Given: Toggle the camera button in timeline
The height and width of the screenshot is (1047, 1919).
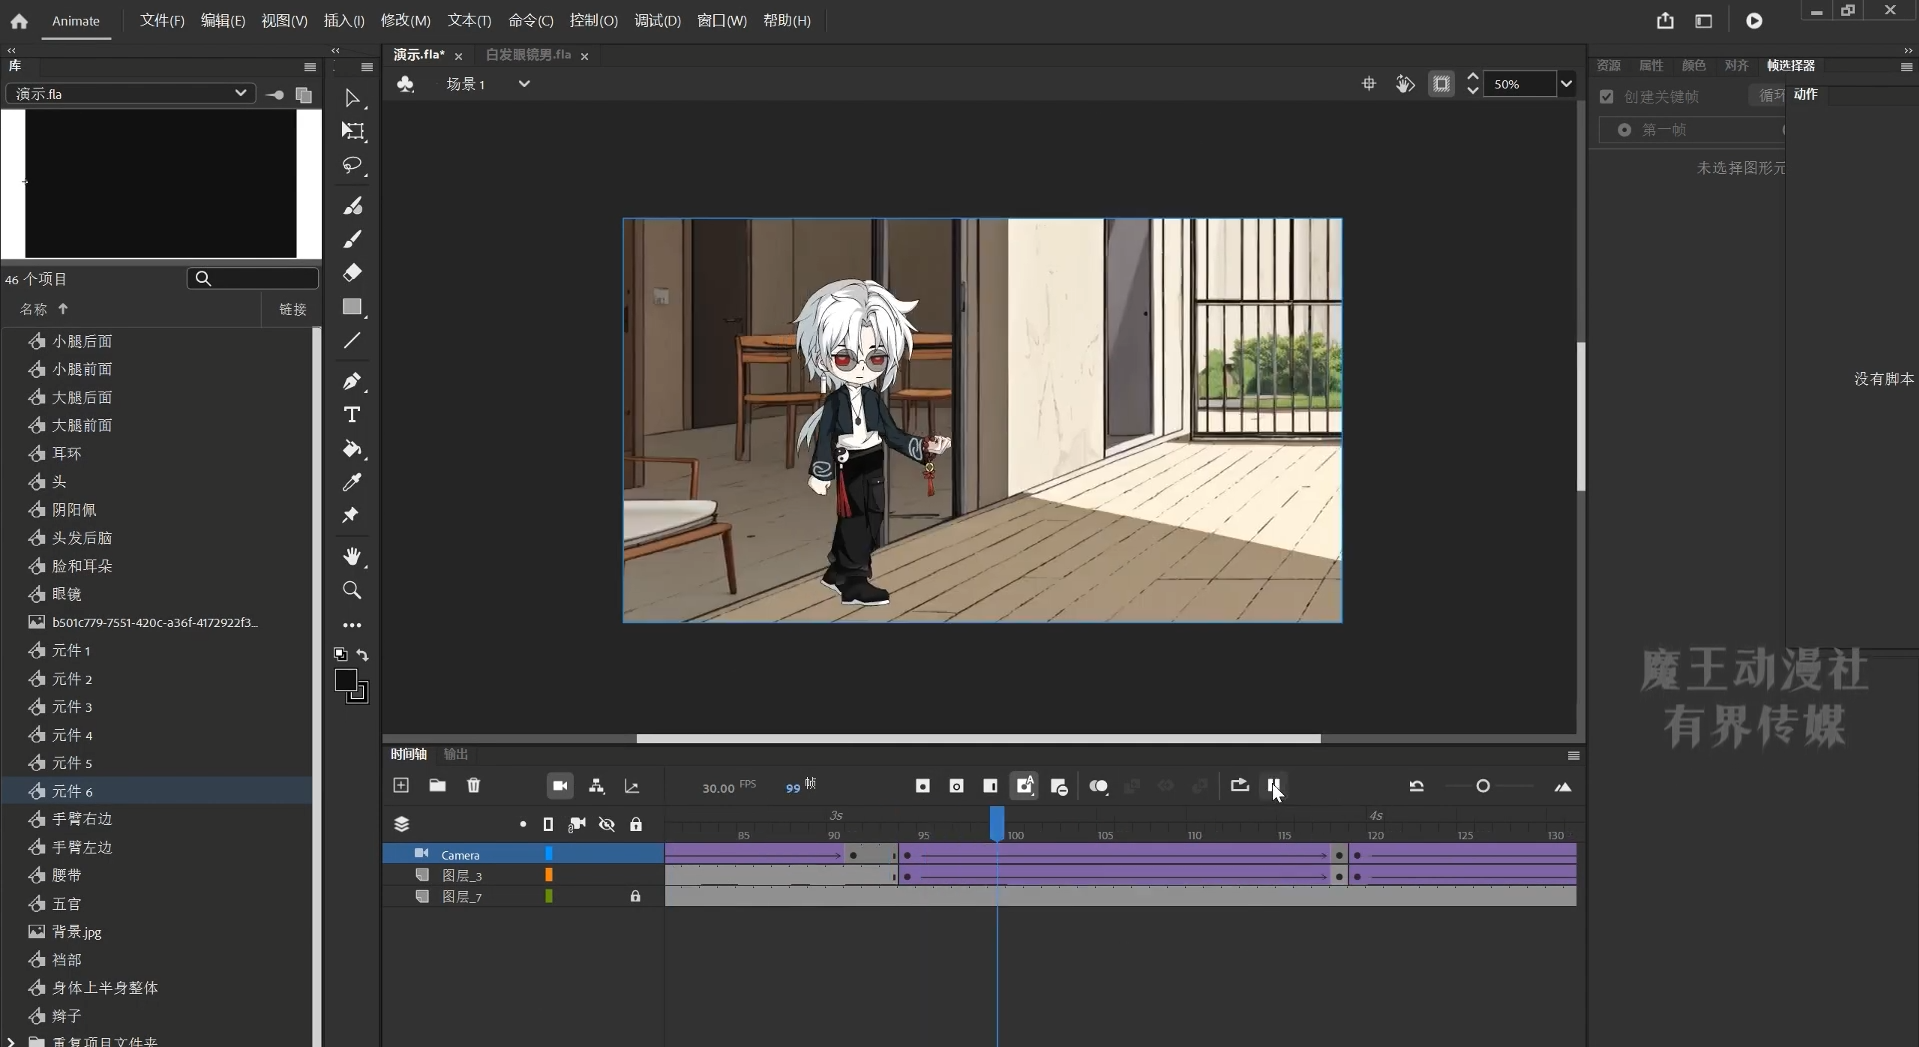Looking at the screenshot, I should click(x=560, y=786).
